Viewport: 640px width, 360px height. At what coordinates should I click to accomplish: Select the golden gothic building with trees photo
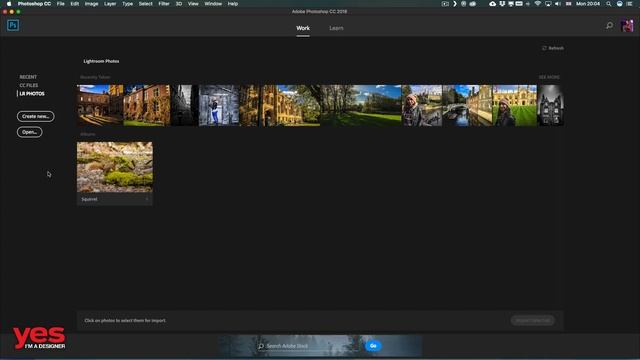pos(280,105)
